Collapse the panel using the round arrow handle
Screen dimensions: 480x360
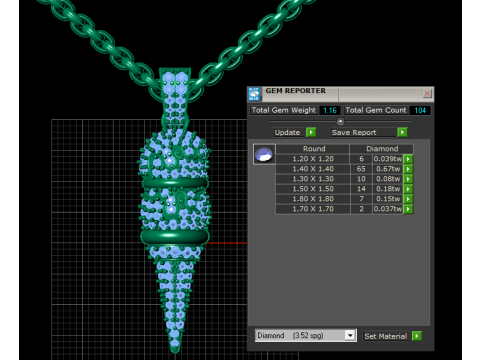(x=340, y=121)
